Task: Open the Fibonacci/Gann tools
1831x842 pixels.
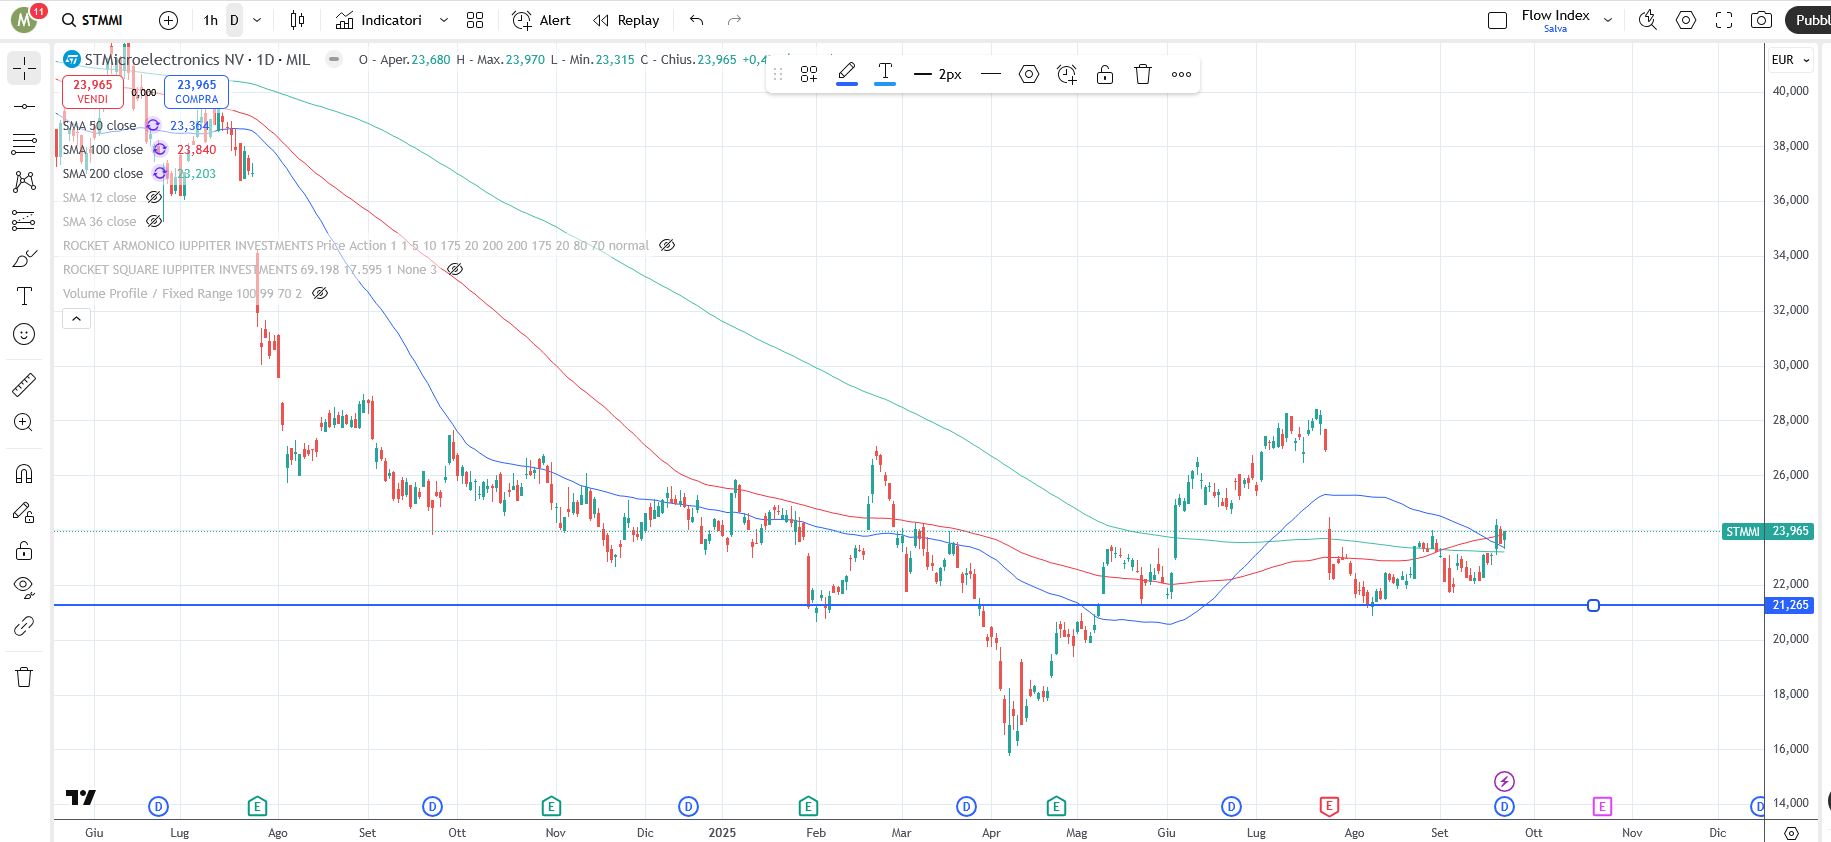Action: [24, 144]
